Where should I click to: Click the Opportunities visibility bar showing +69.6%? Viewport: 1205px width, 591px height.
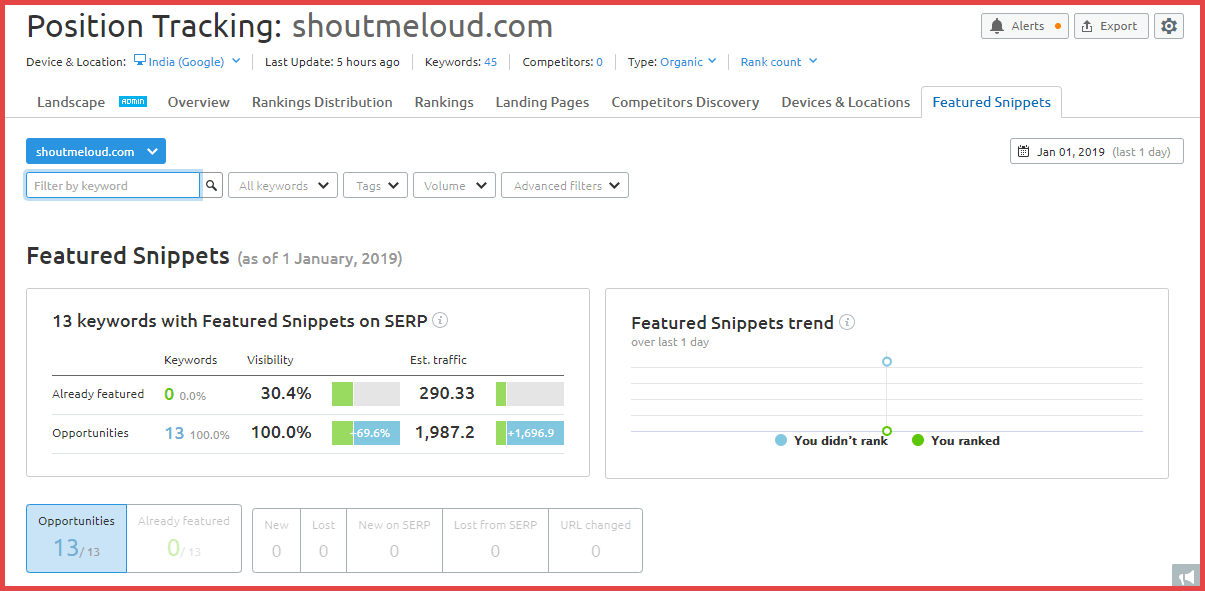click(366, 433)
